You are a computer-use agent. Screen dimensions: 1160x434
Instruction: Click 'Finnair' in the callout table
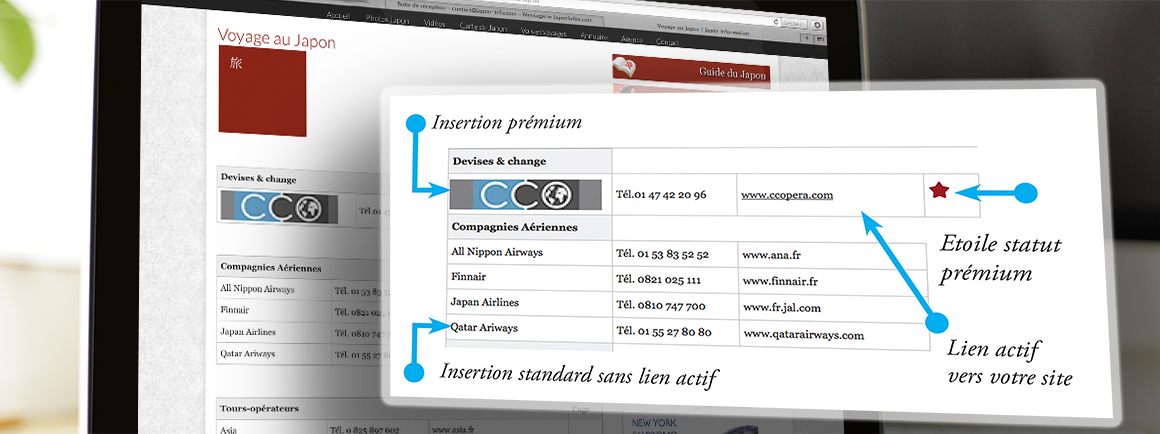pos(468,277)
